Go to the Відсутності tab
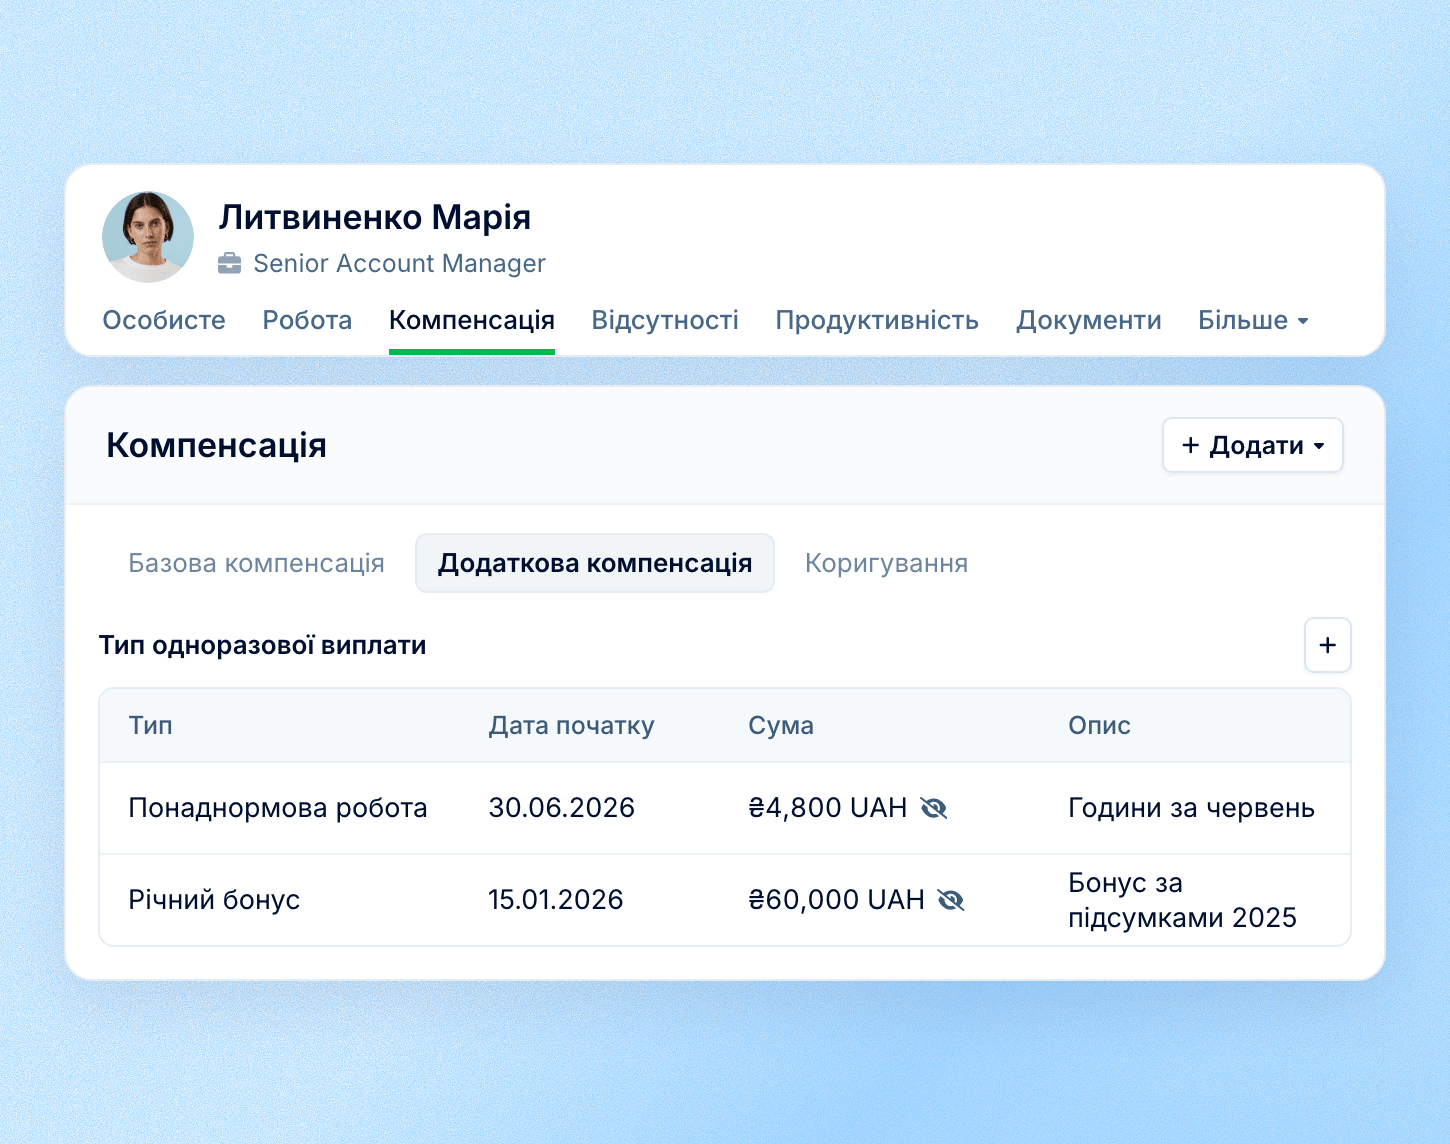Screen dimensions: 1450x1144 pos(665,320)
